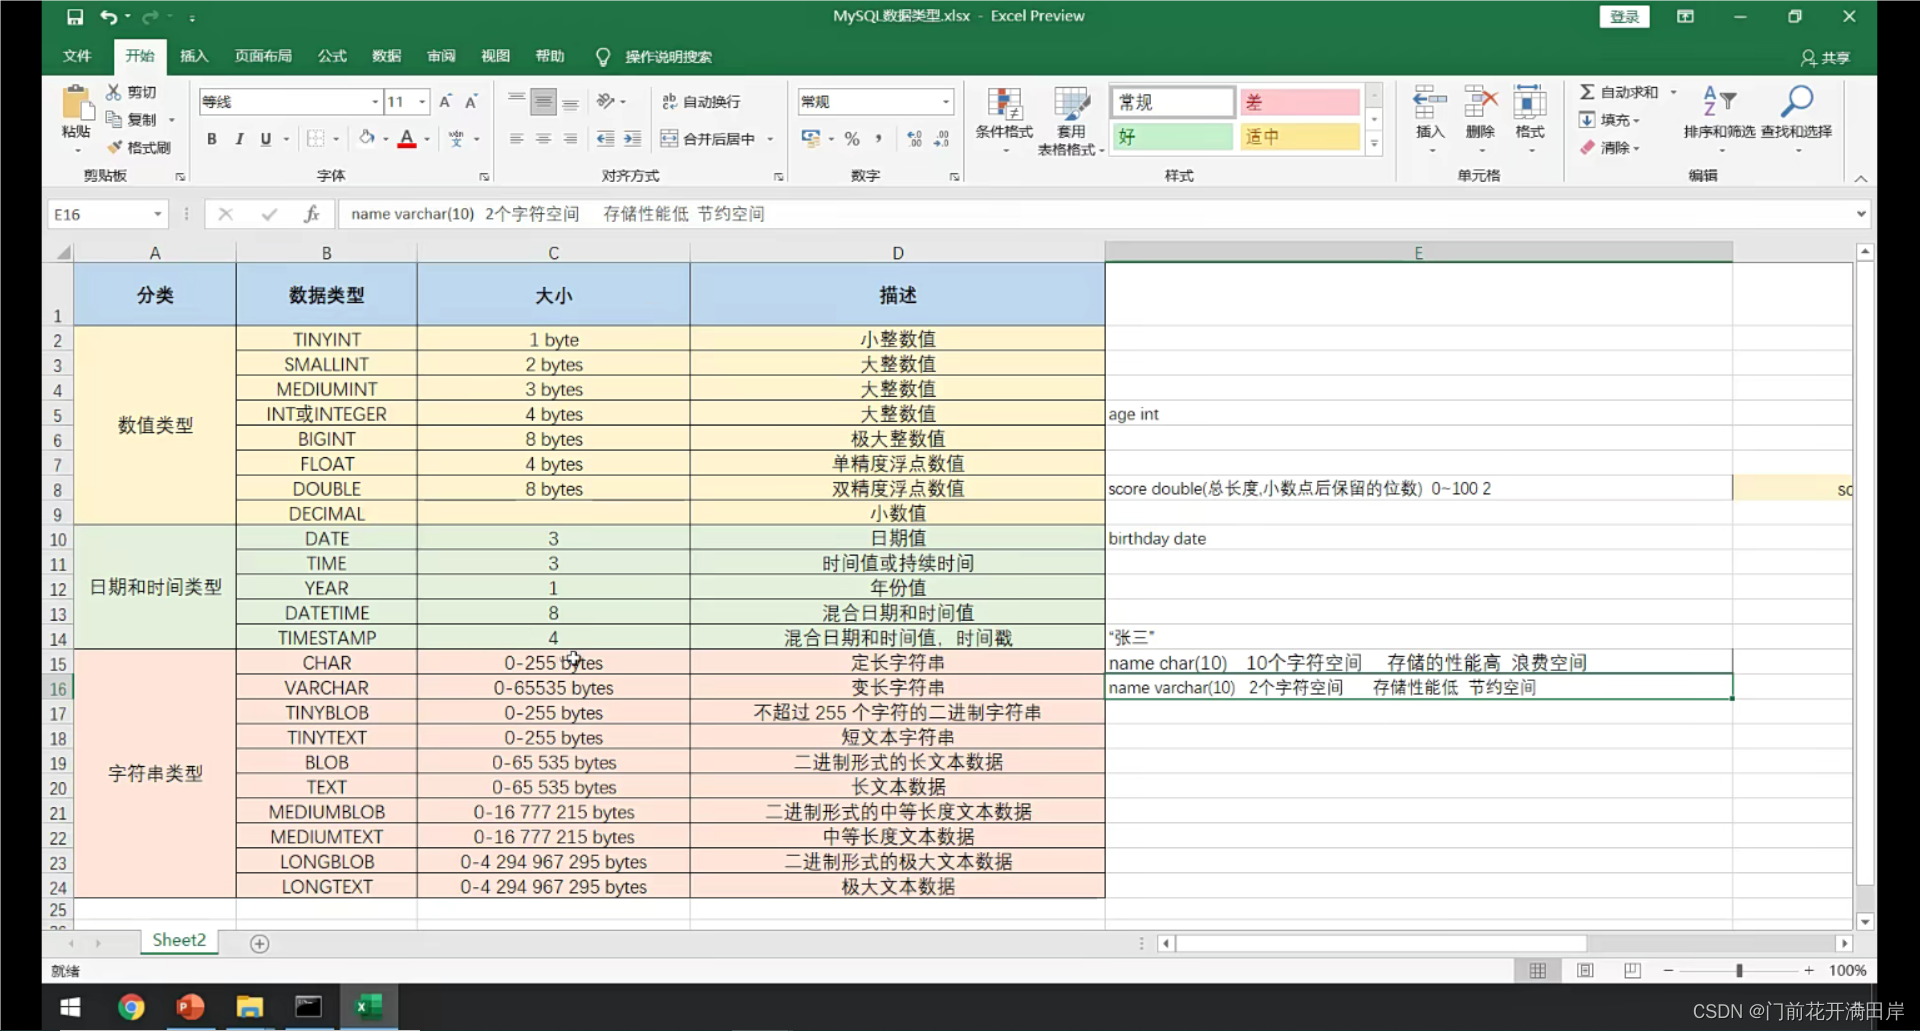
Task: Open the font name dropdown 等线
Action: tap(375, 101)
